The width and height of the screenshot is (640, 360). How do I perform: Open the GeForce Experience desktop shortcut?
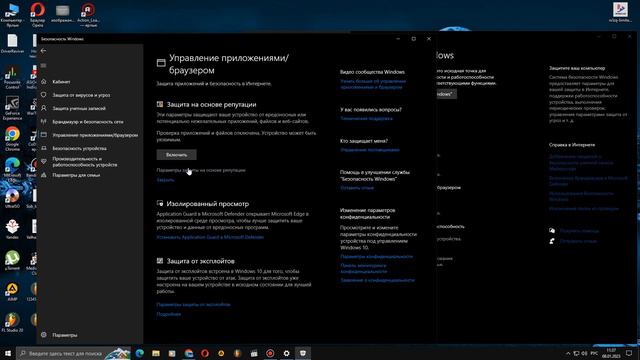click(12, 109)
